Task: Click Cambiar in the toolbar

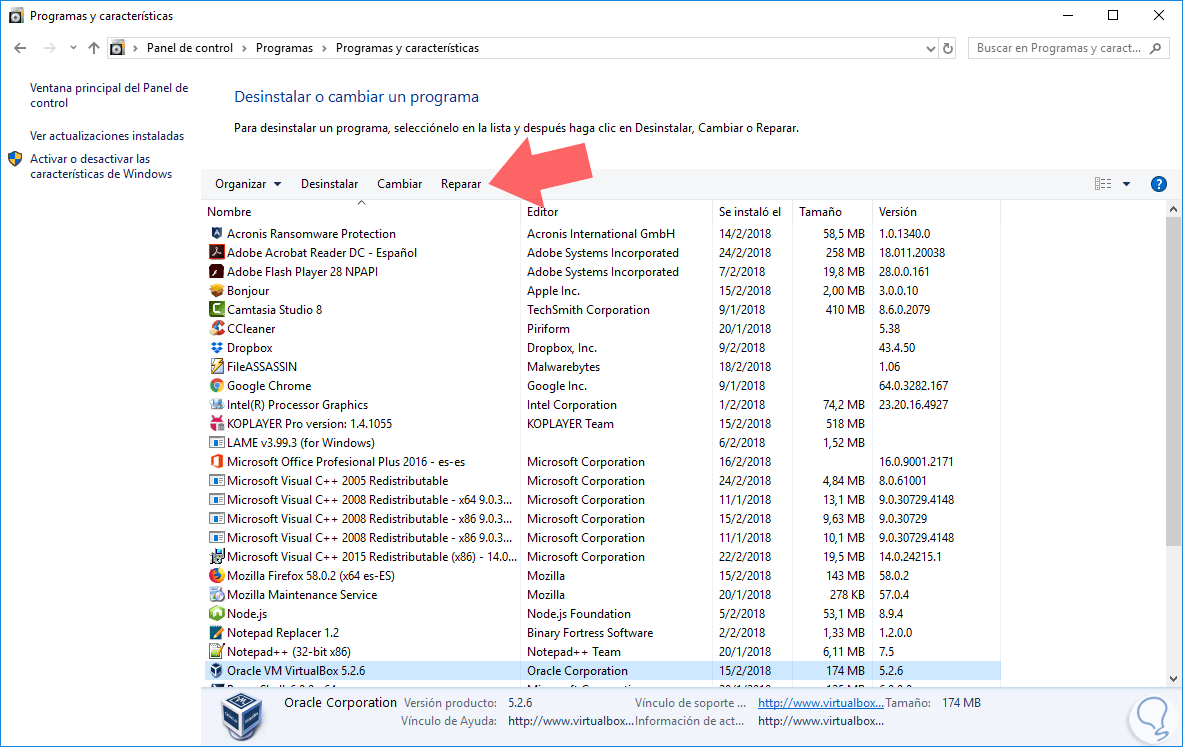Action: click(x=400, y=184)
